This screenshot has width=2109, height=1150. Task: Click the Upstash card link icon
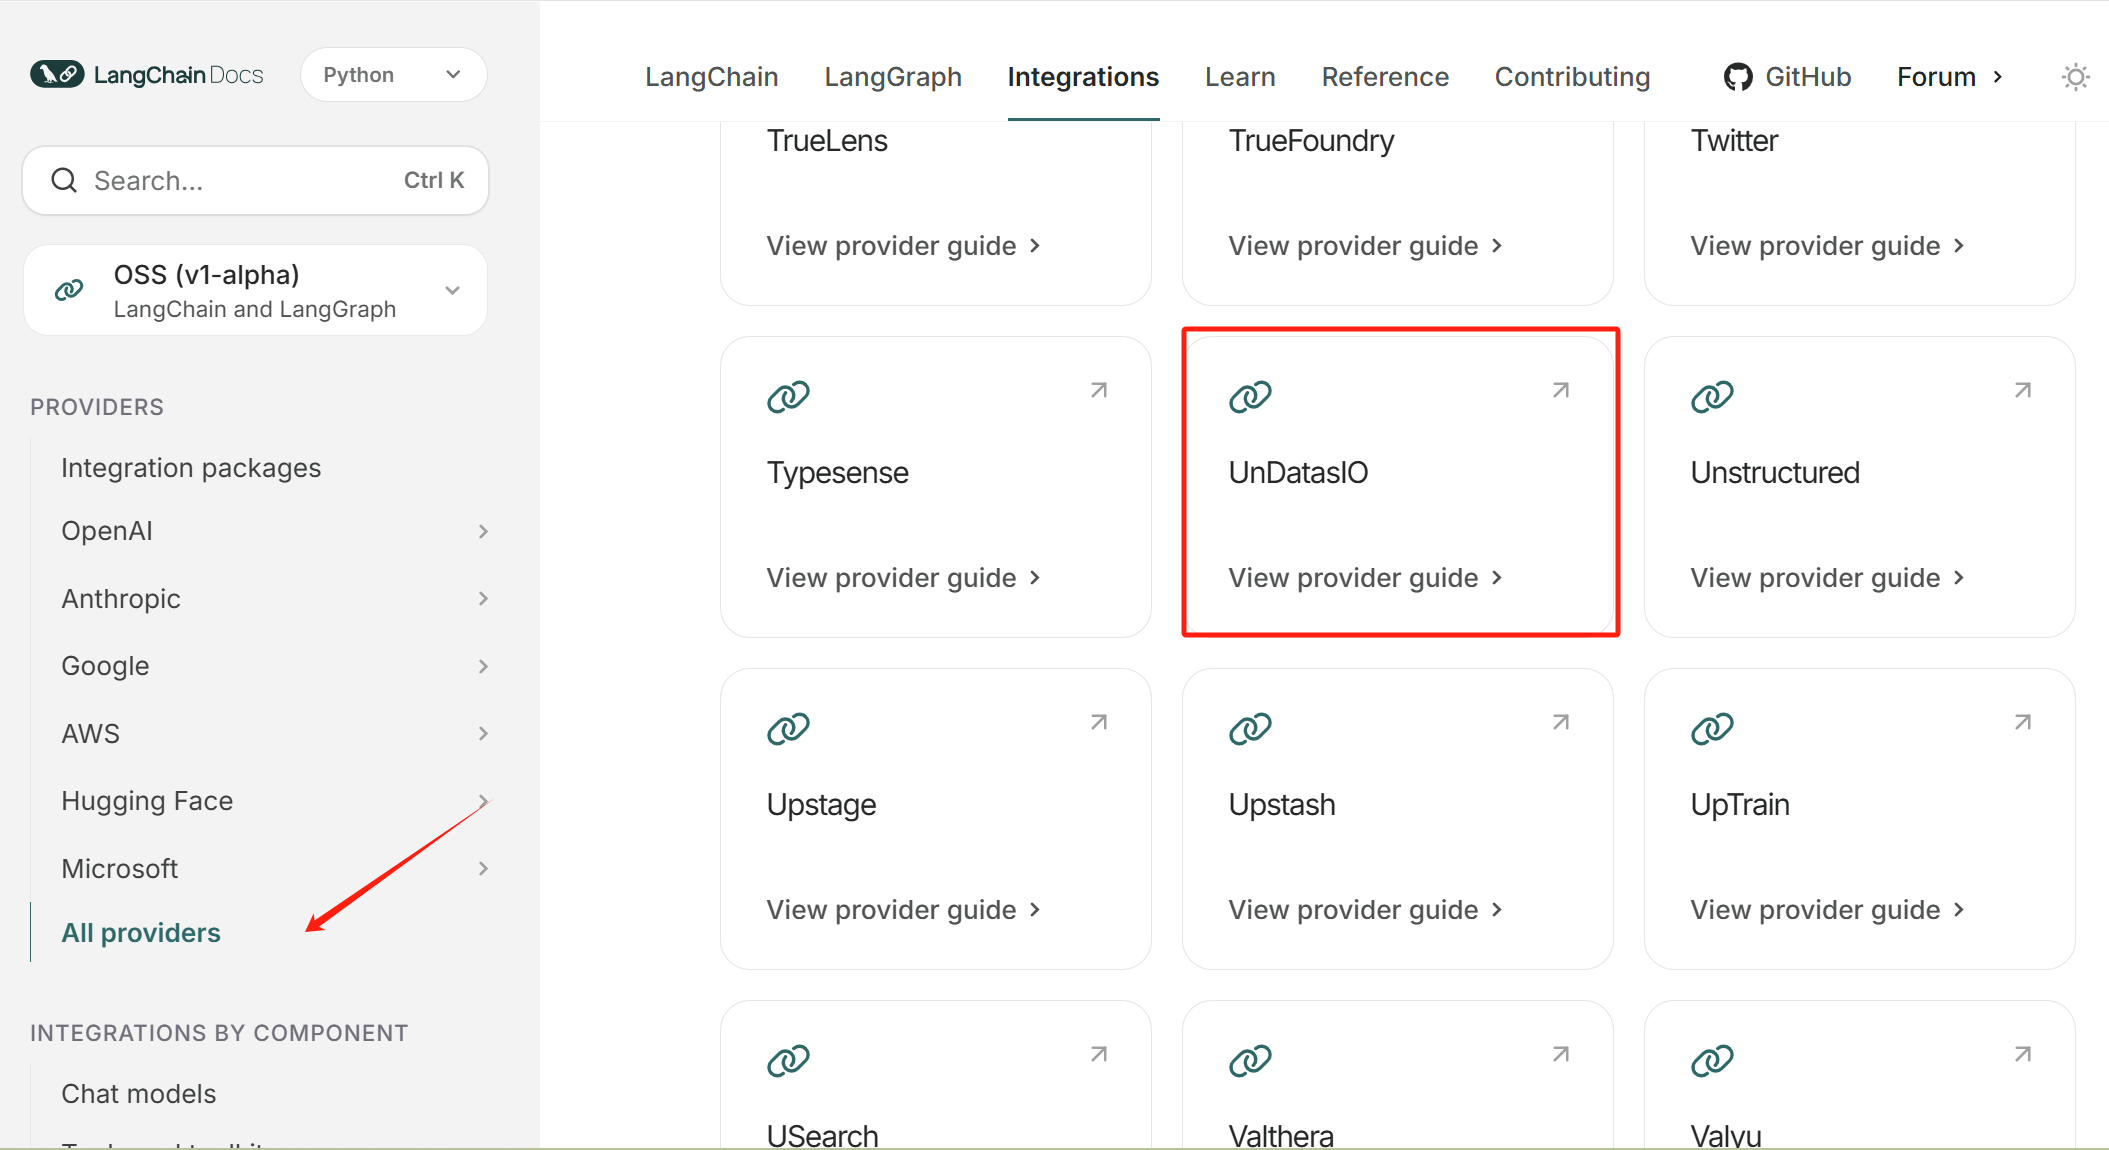coord(1250,729)
